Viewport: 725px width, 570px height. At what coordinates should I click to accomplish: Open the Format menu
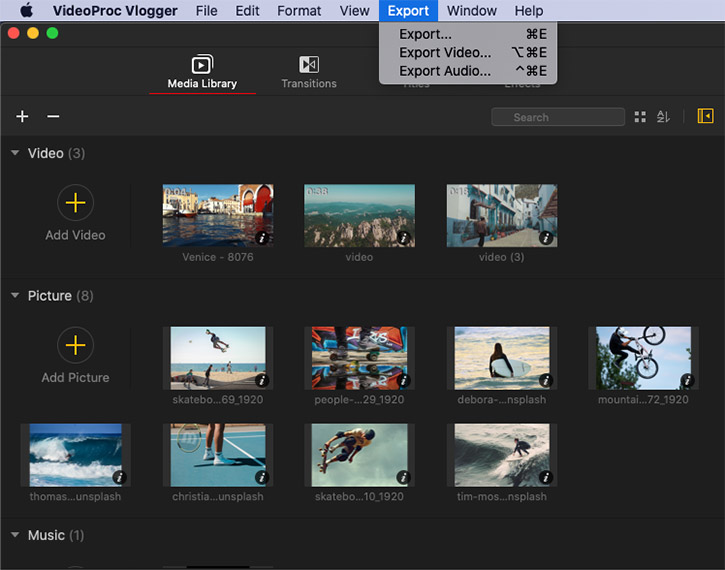click(299, 11)
